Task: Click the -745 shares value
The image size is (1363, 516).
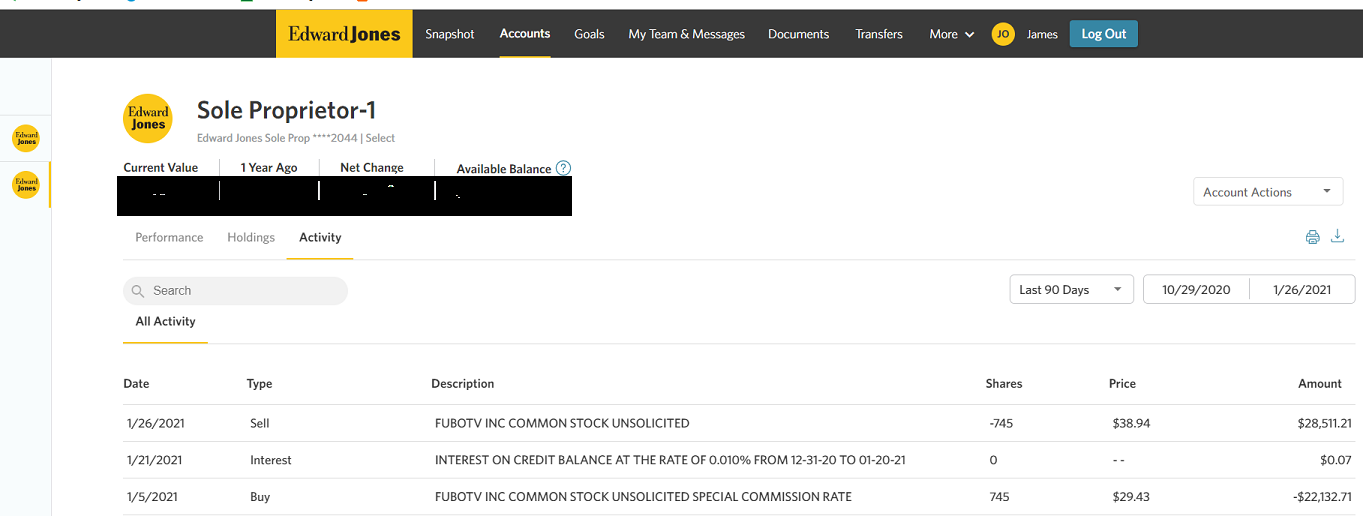Action: (1001, 423)
